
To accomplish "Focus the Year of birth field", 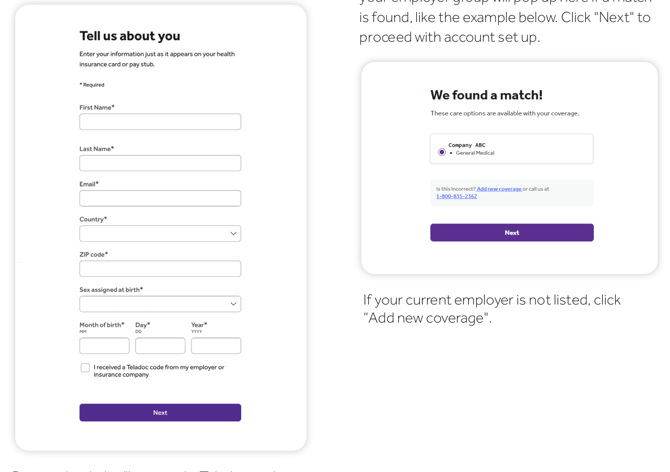I will point(216,346).
